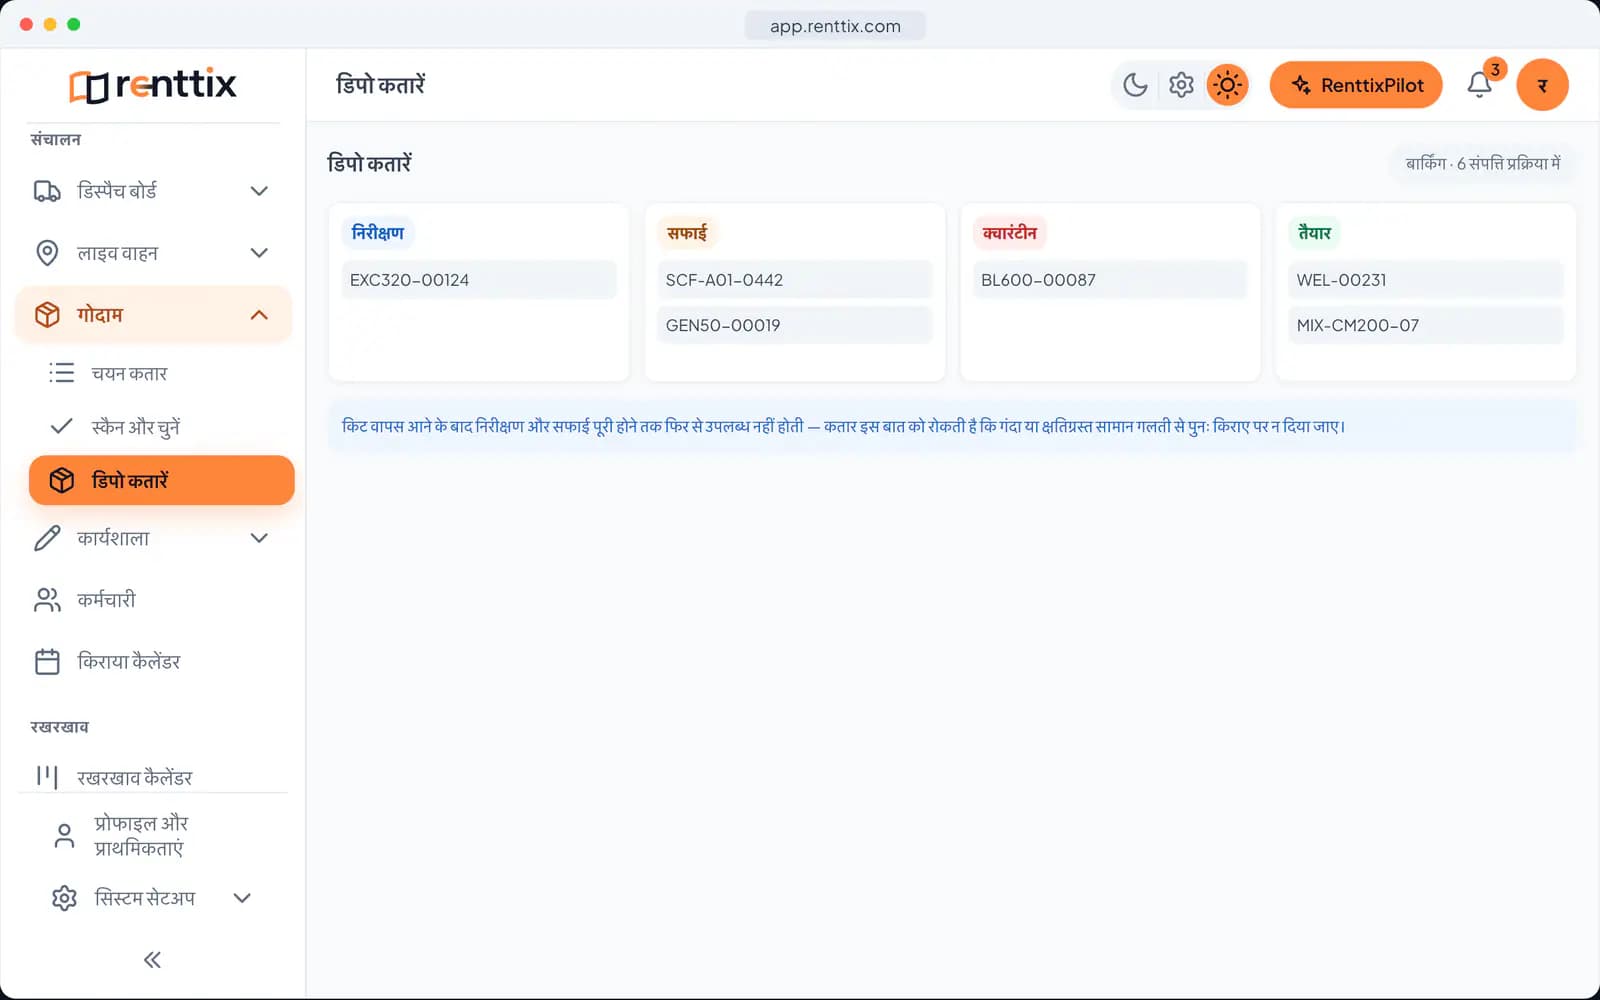Click the प्रोफाइल और प्राथमिकताएं person icon
Image resolution: width=1600 pixels, height=1000 pixels.
pyautogui.click(x=64, y=836)
